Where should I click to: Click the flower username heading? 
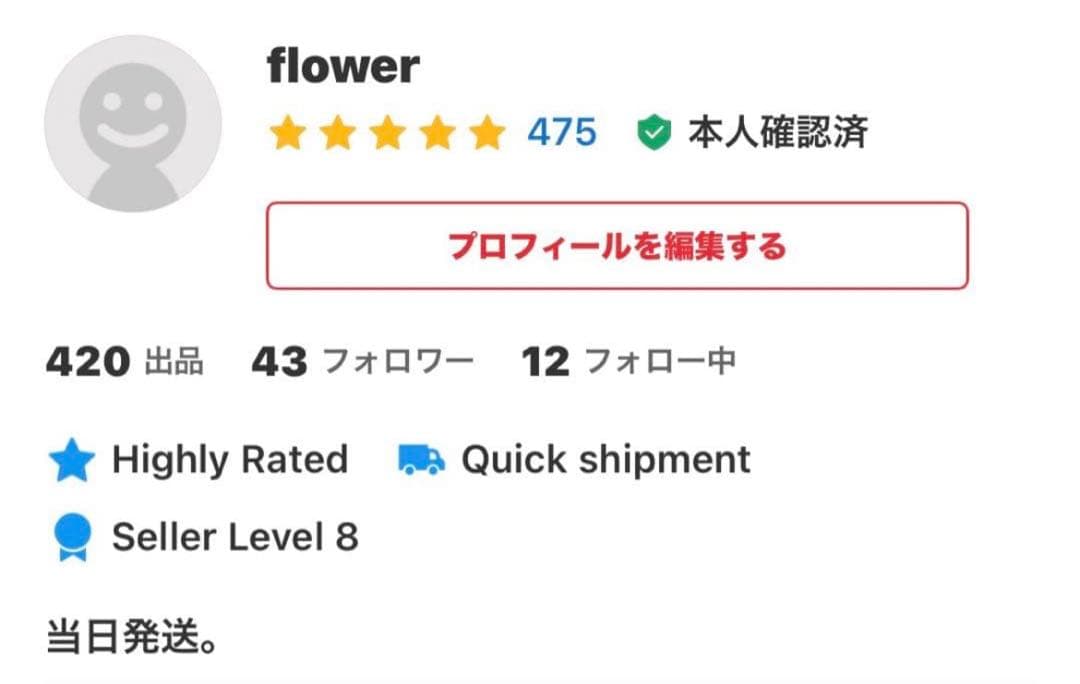pos(343,67)
